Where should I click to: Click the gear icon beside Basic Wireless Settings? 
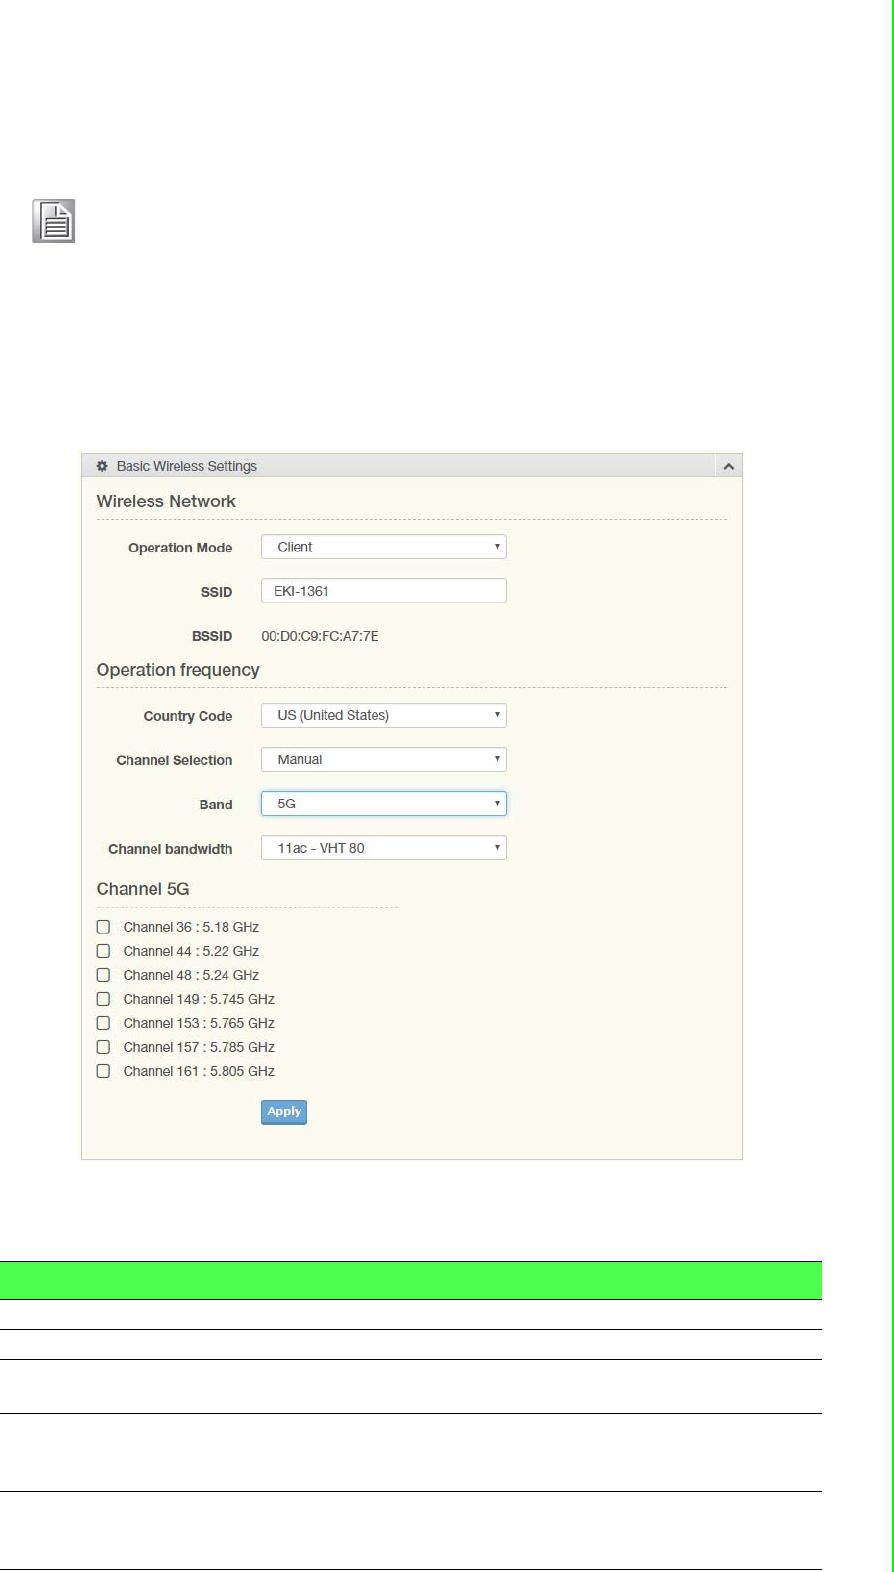pyautogui.click(x=102, y=466)
